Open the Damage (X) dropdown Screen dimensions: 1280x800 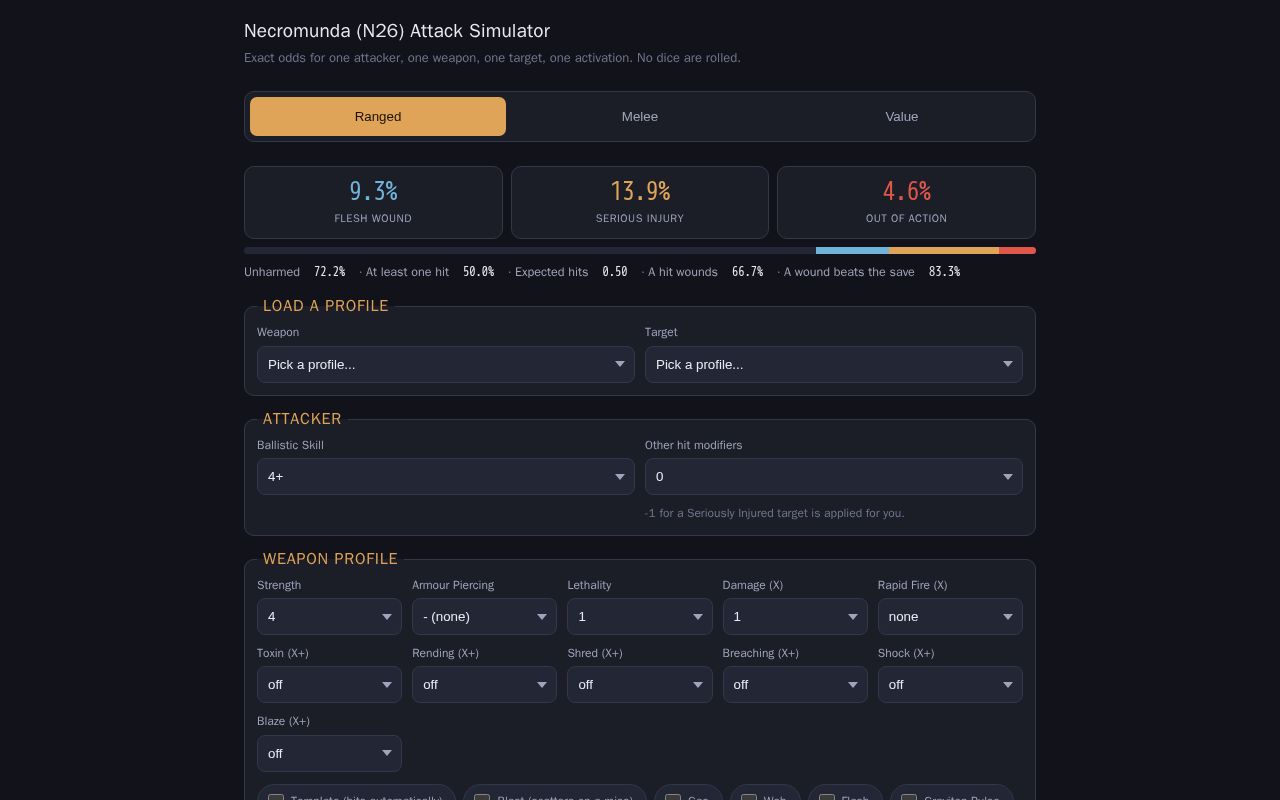tap(795, 616)
